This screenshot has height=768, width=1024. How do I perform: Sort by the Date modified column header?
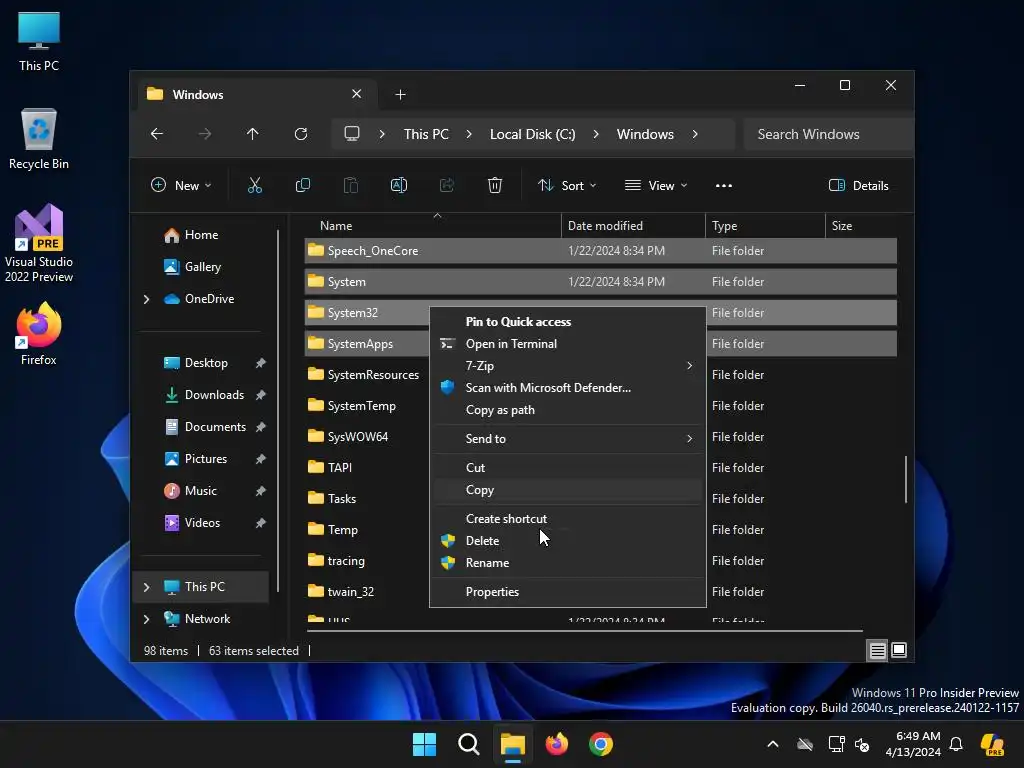(633, 226)
